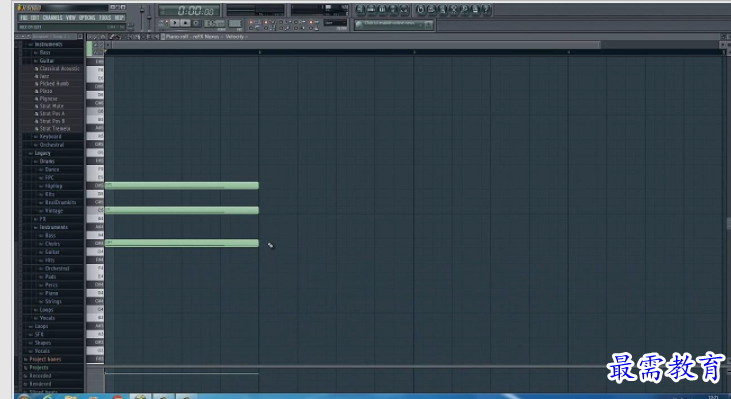
Task: Click the third view shortcut icon
Action: pyautogui.click(x=382, y=9)
